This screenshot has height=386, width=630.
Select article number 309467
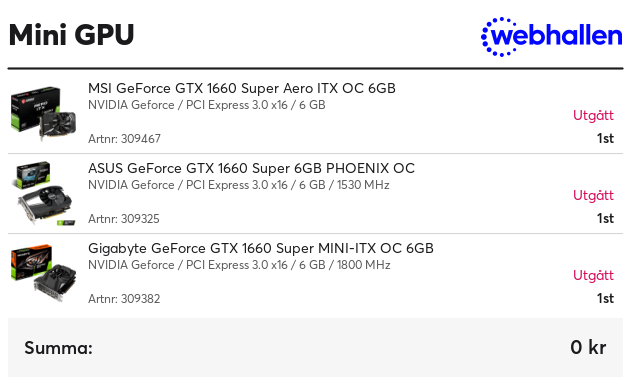point(124,139)
